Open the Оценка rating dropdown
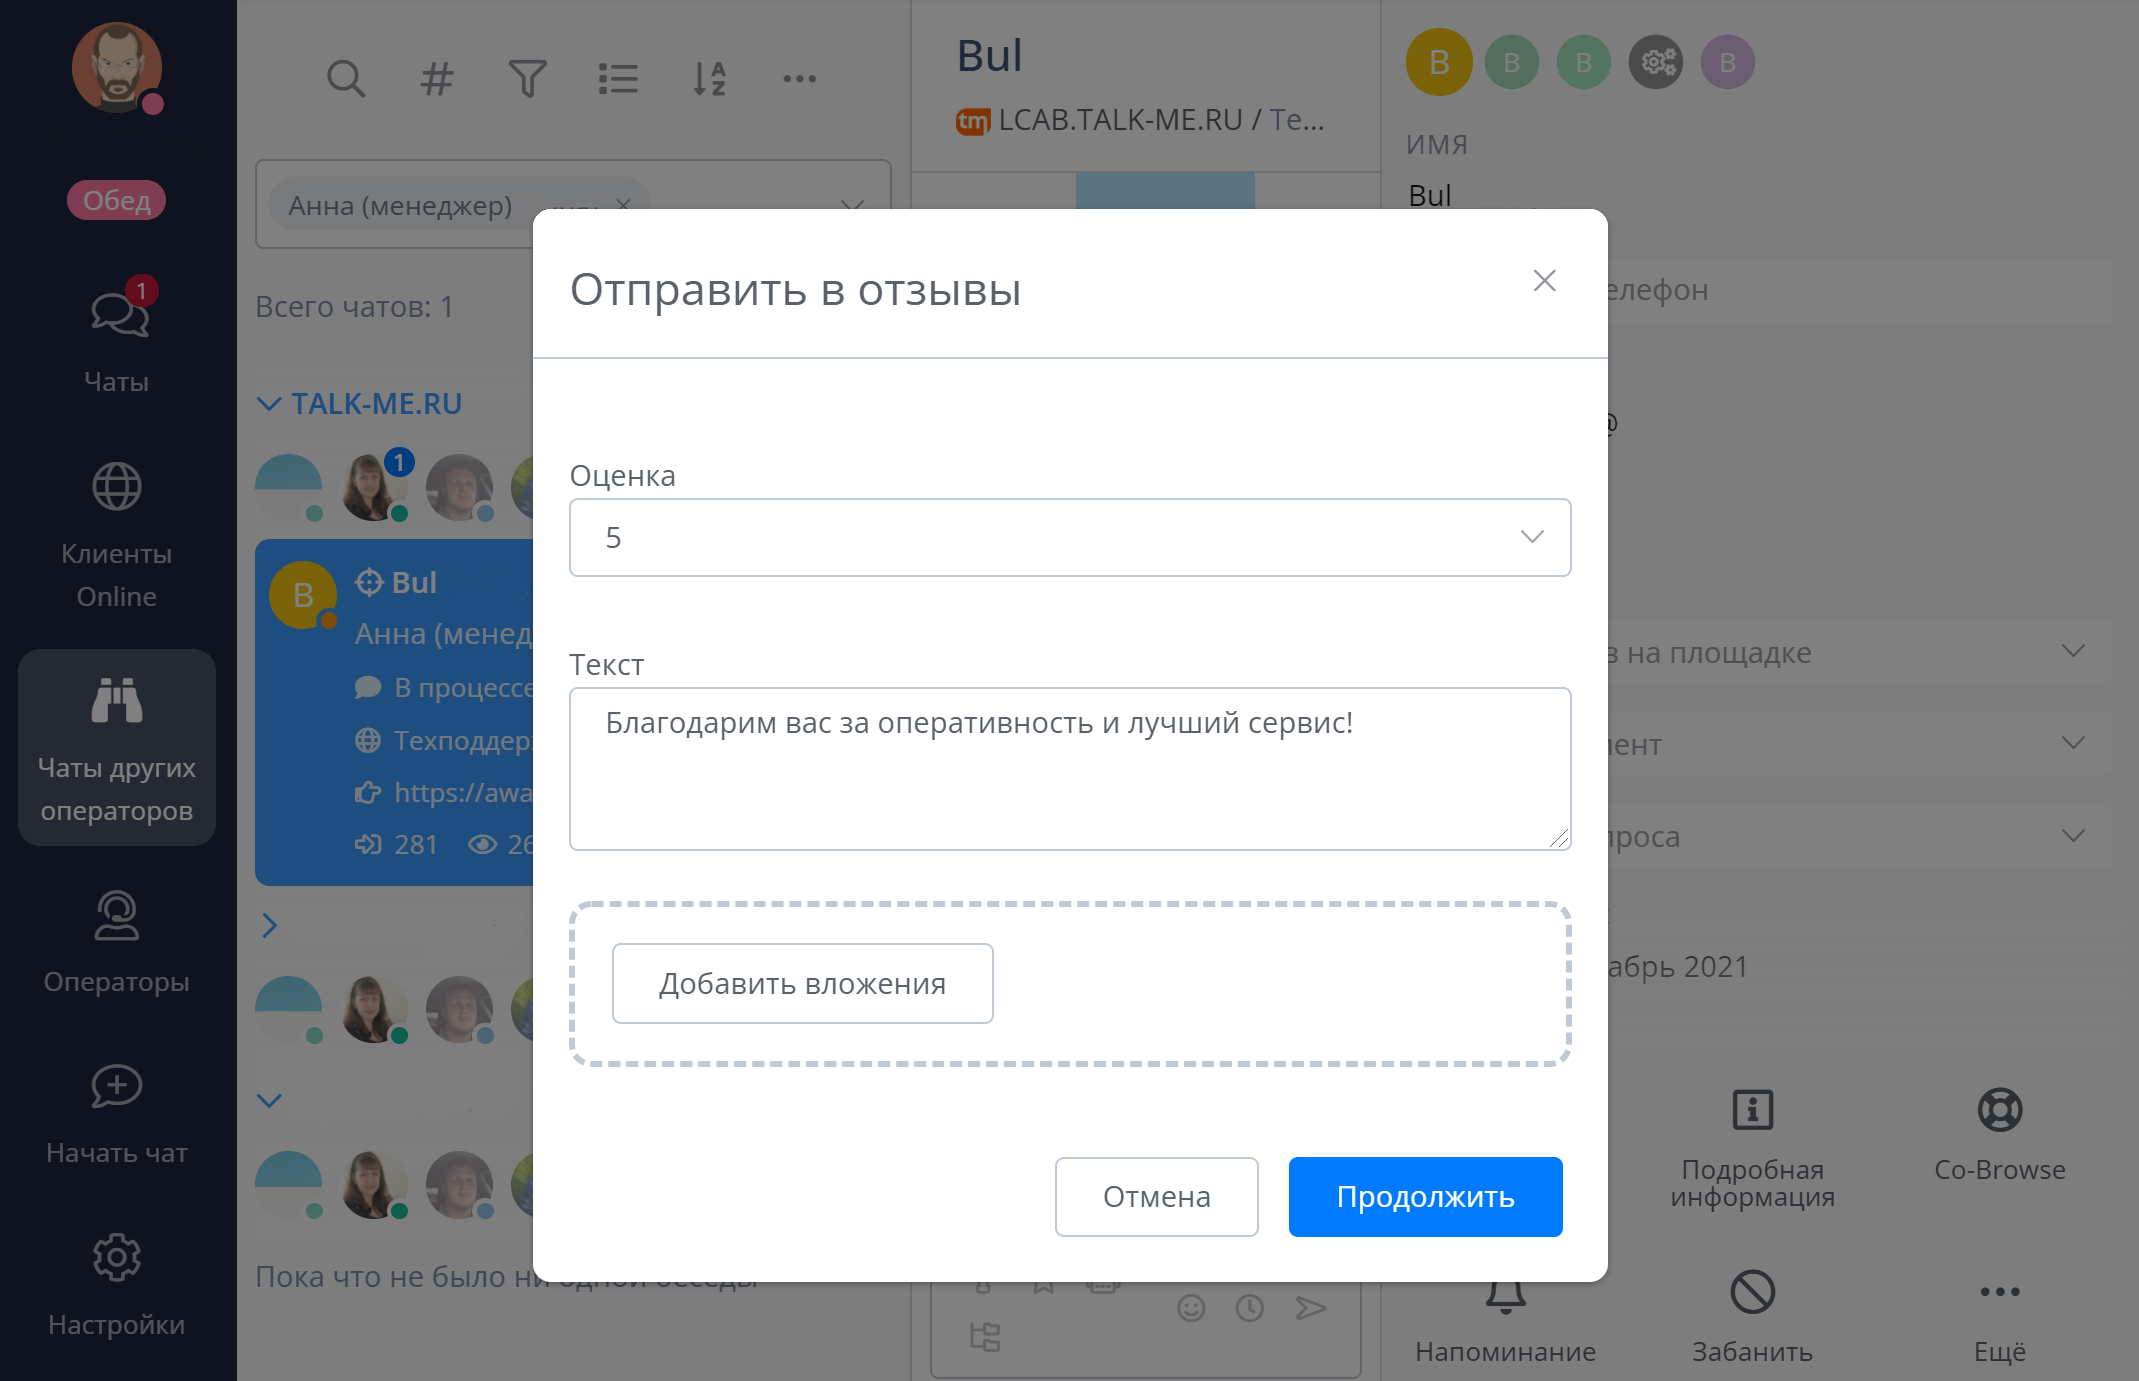The height and width of the screenshot is (1381, 2139). [1069, 537]
